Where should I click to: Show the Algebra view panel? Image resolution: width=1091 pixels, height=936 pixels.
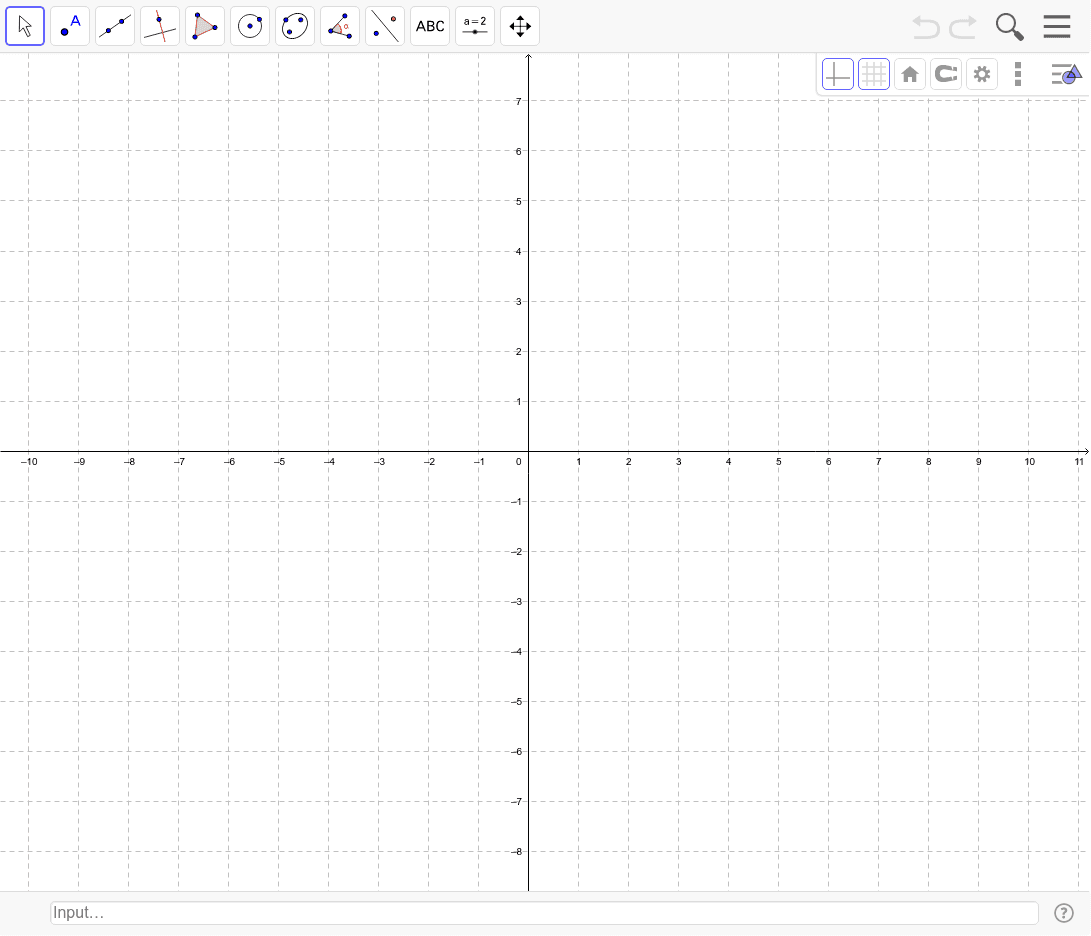point(1064,73)
